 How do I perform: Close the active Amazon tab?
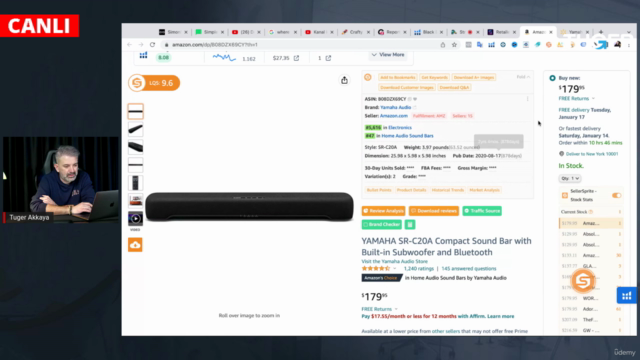pos(551,32)
